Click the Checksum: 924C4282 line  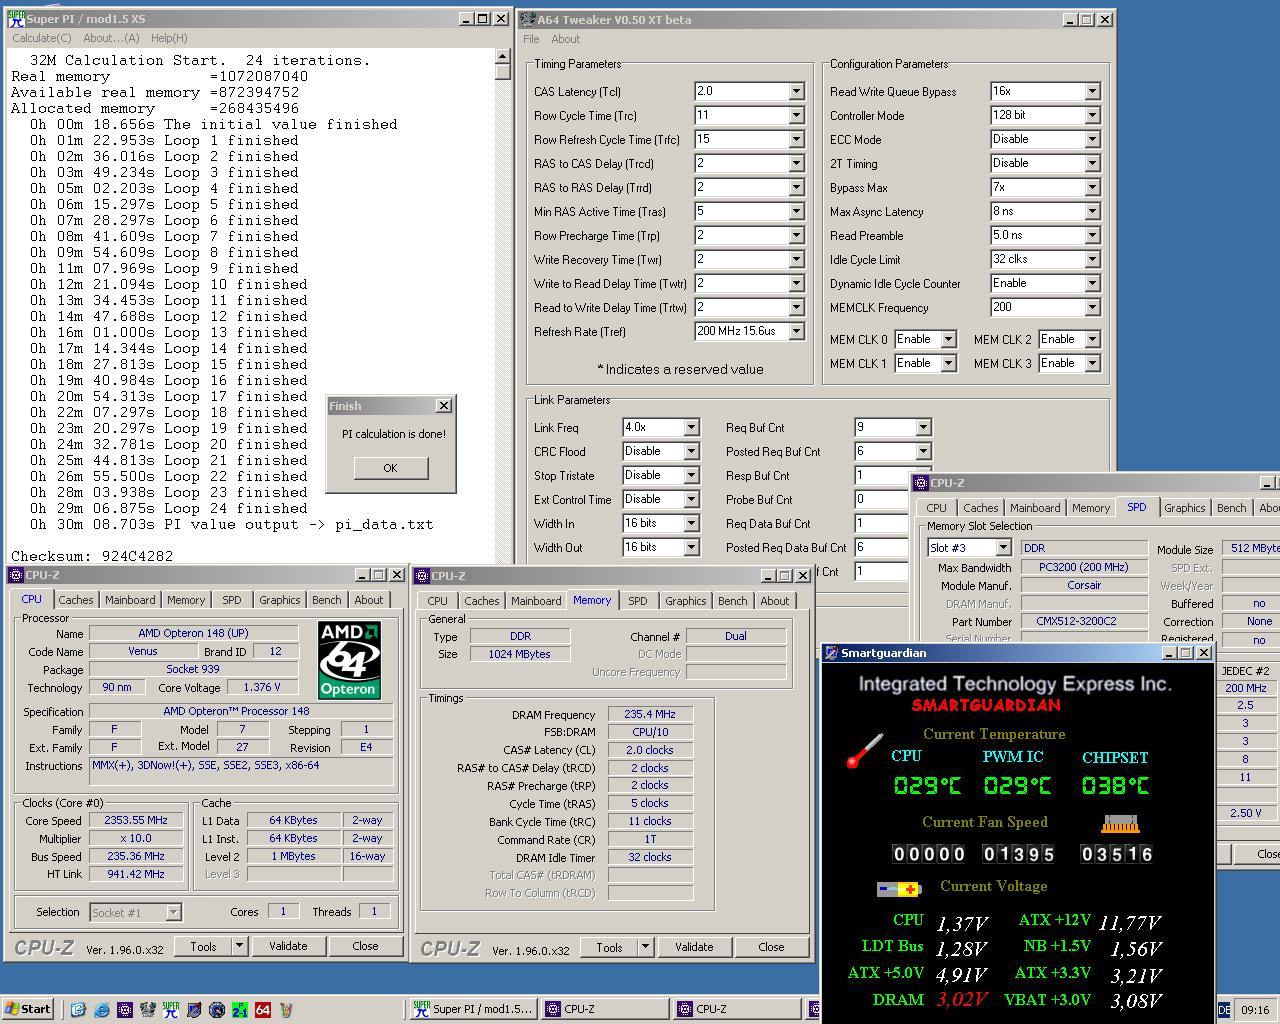(x=92, y=556)
